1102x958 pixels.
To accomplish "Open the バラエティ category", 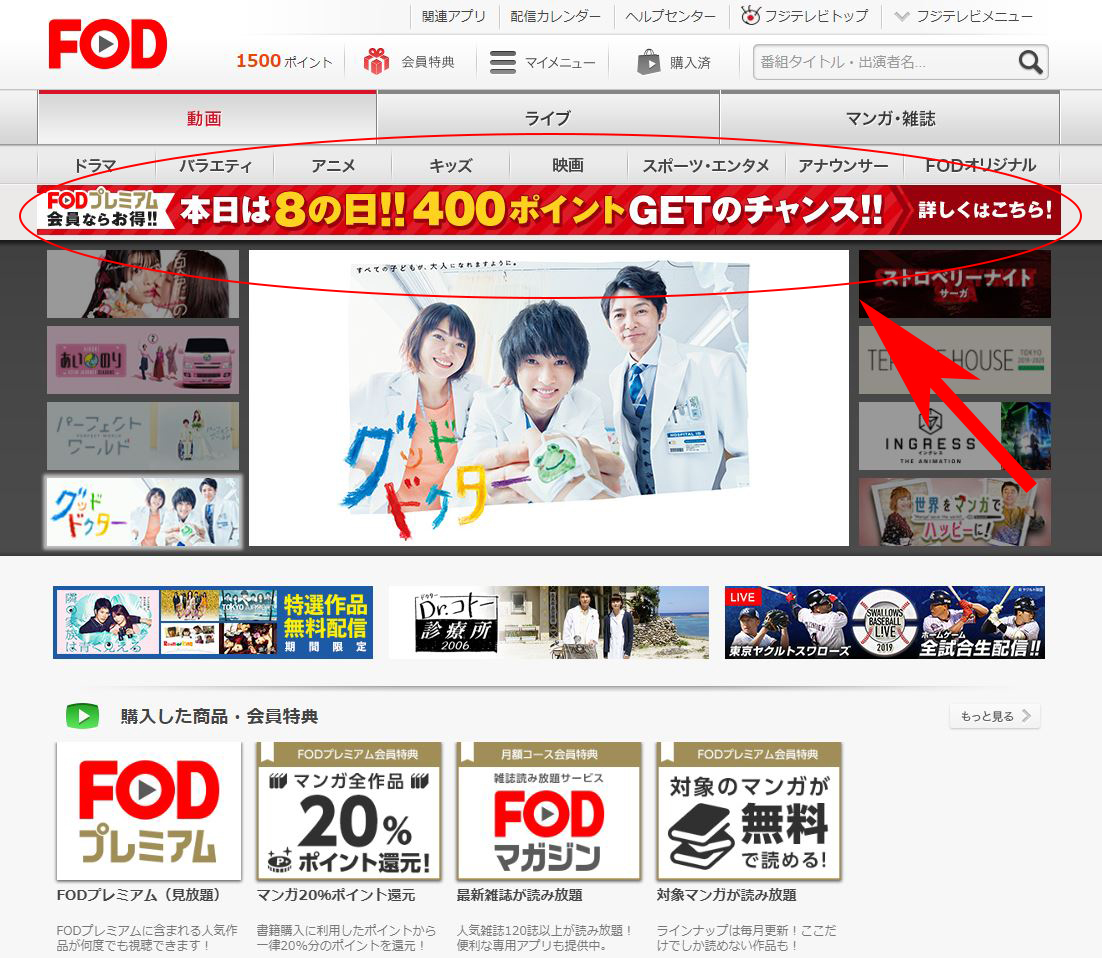I will click(214, 166).
